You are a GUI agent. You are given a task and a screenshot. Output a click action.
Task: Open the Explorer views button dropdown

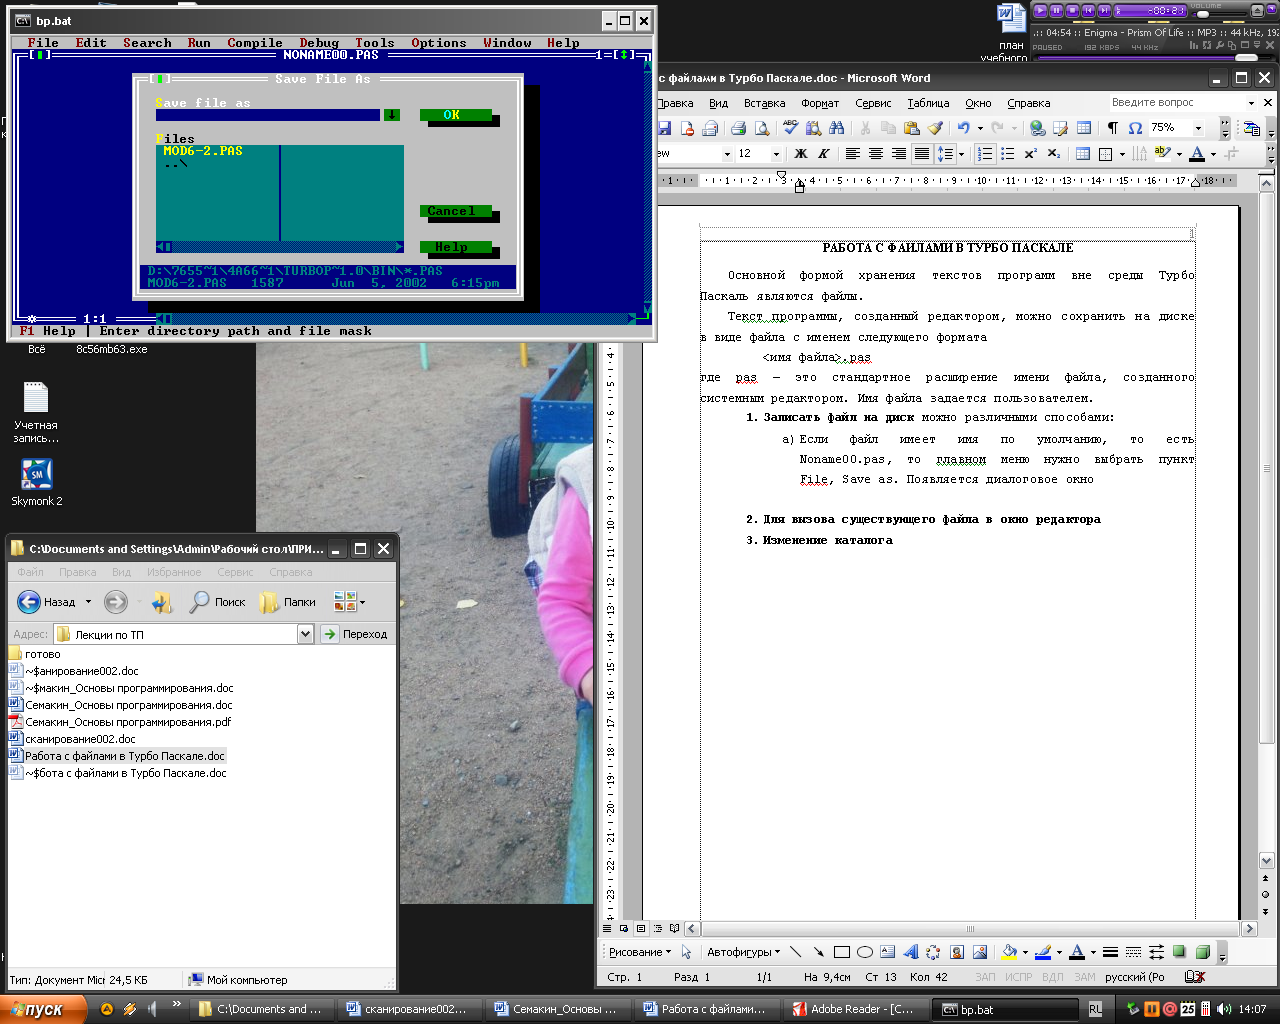(362, 602)
